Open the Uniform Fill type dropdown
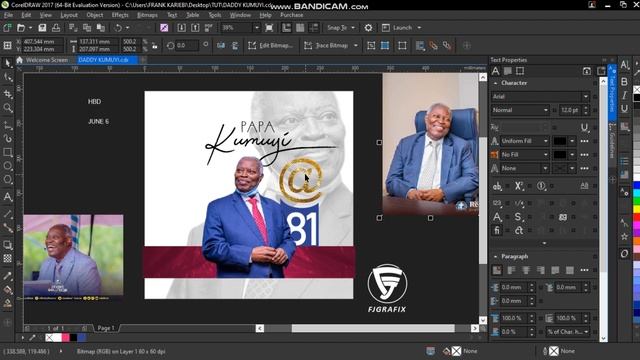Image resolution: width=640 pixels, height=360 pixels. coord(546,141)
